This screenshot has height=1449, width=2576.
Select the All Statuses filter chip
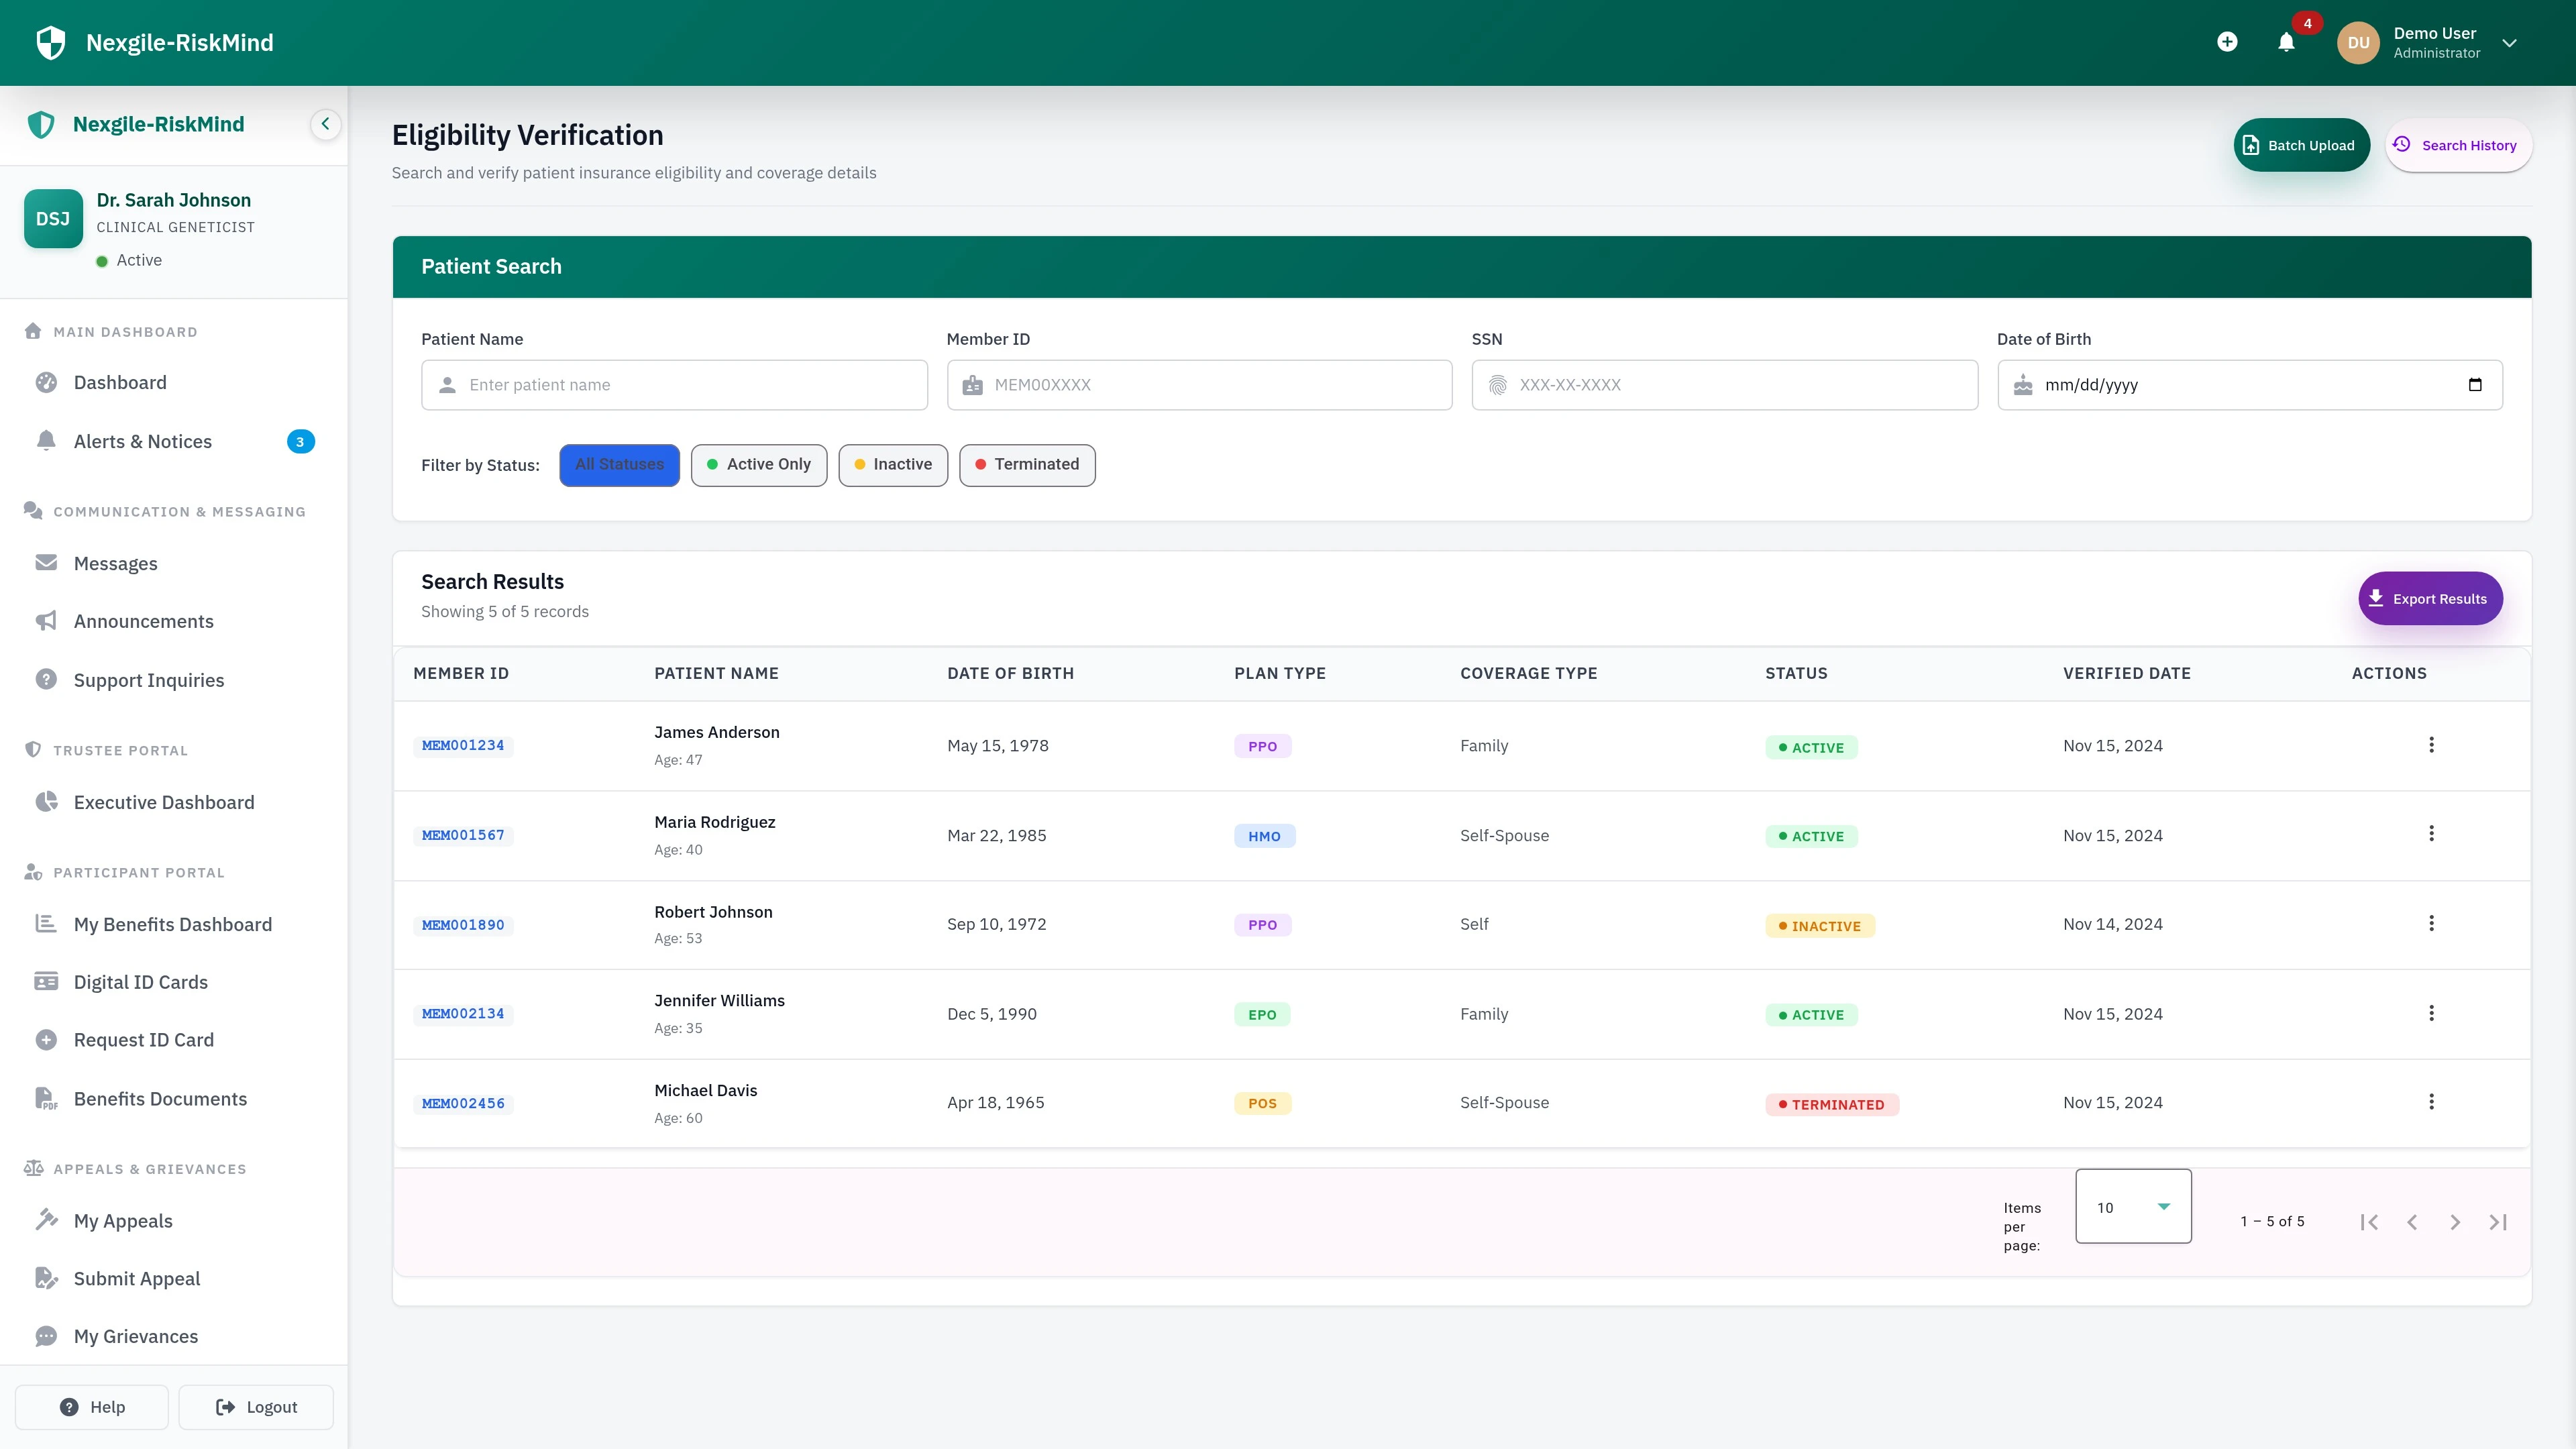(x=619, y=465)
